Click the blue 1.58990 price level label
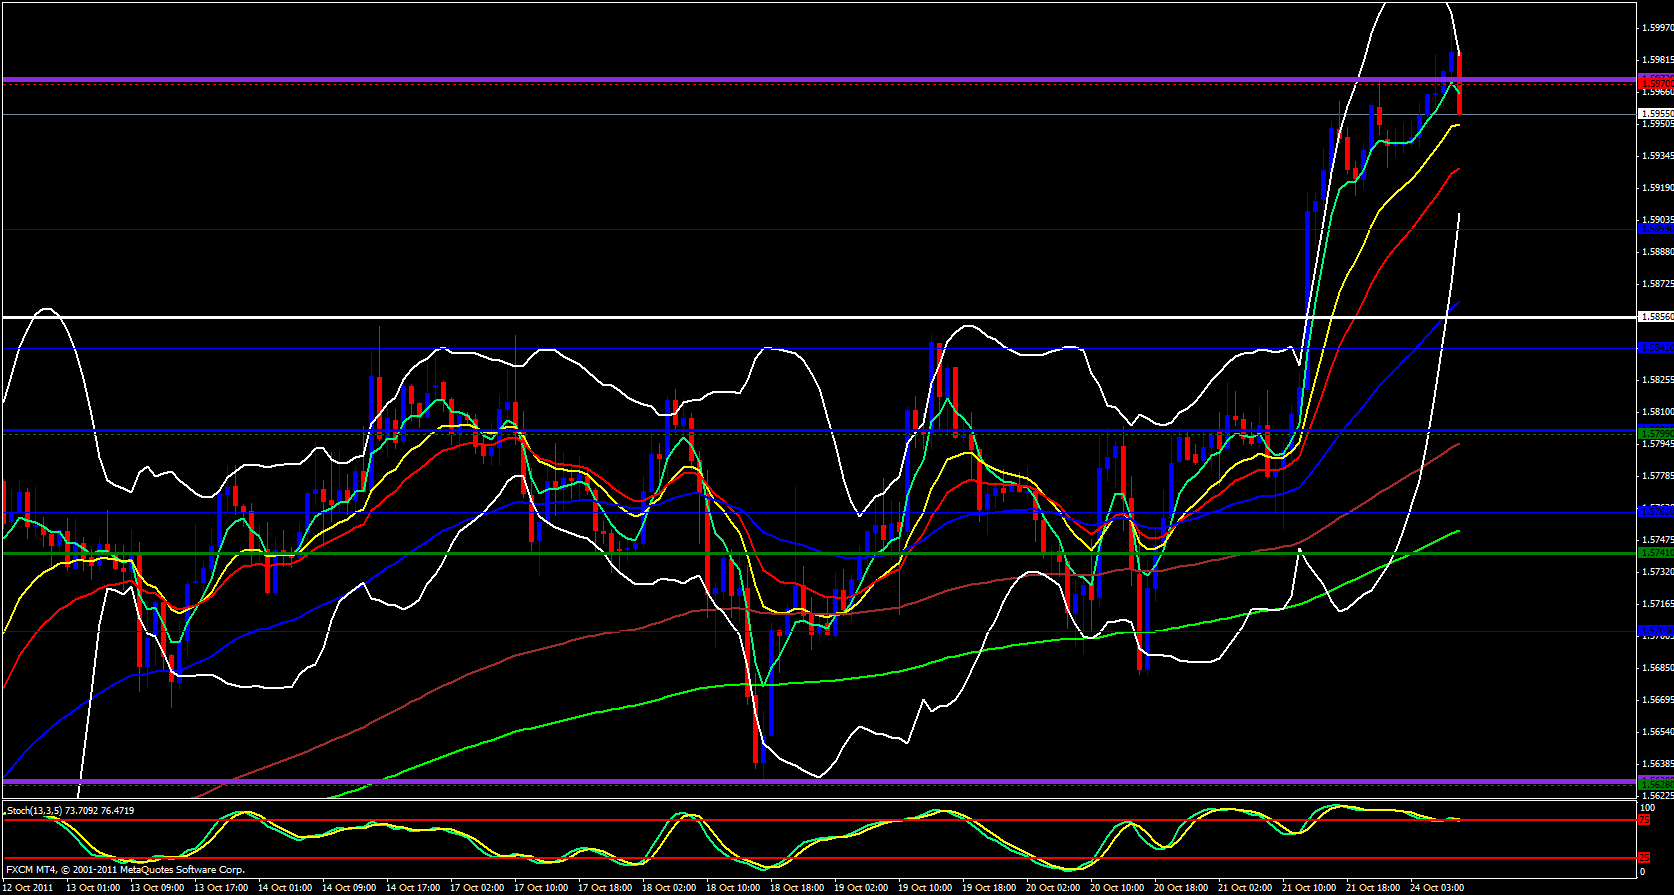The width and height of the screenshot is (1674, 895). pos(1655,229)
